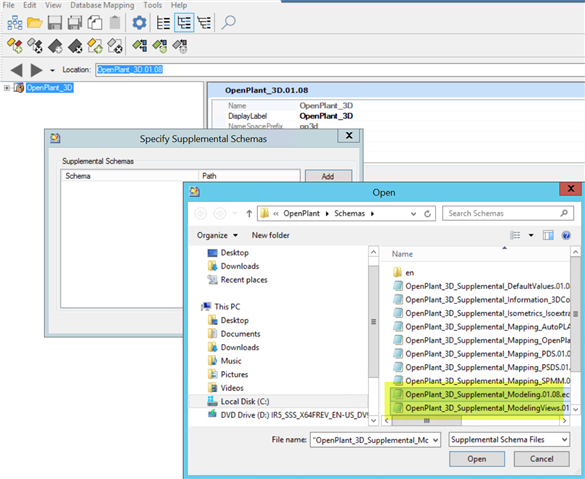Click the change view icon in the Open dialog
585x479 pixels.
tap(515, 235)
